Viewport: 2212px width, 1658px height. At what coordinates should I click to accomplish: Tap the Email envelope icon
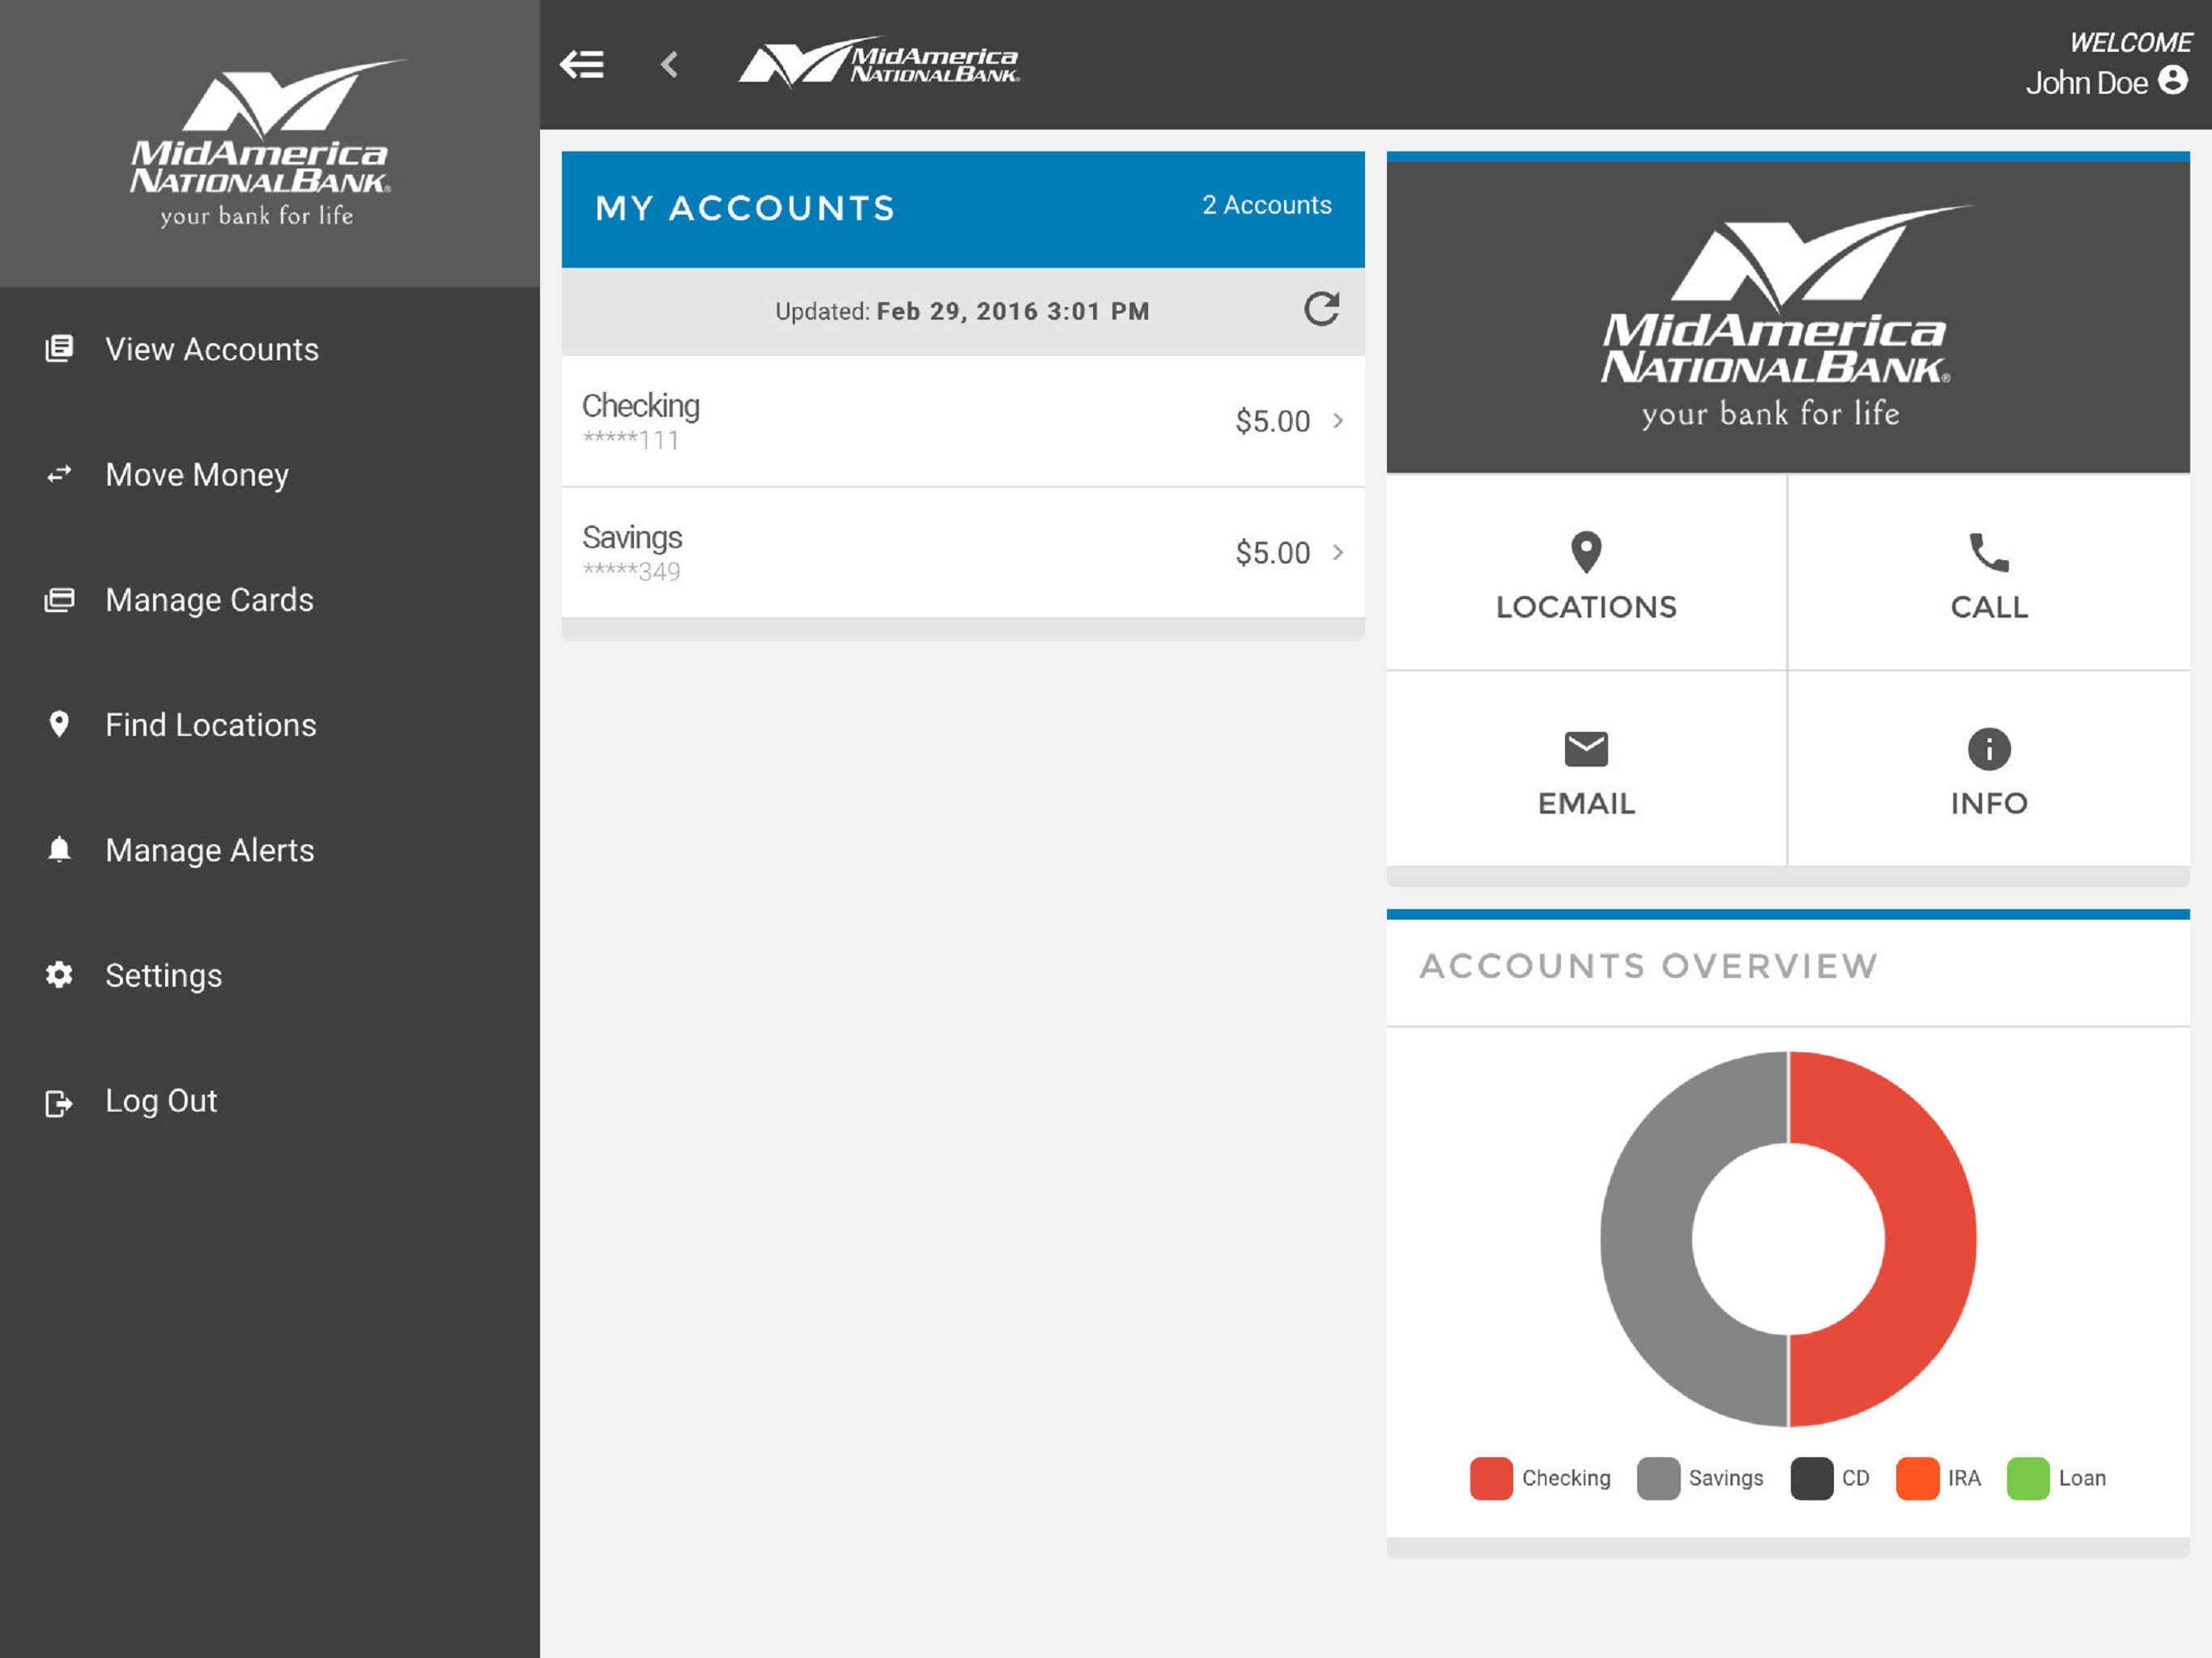(1586, 749)
